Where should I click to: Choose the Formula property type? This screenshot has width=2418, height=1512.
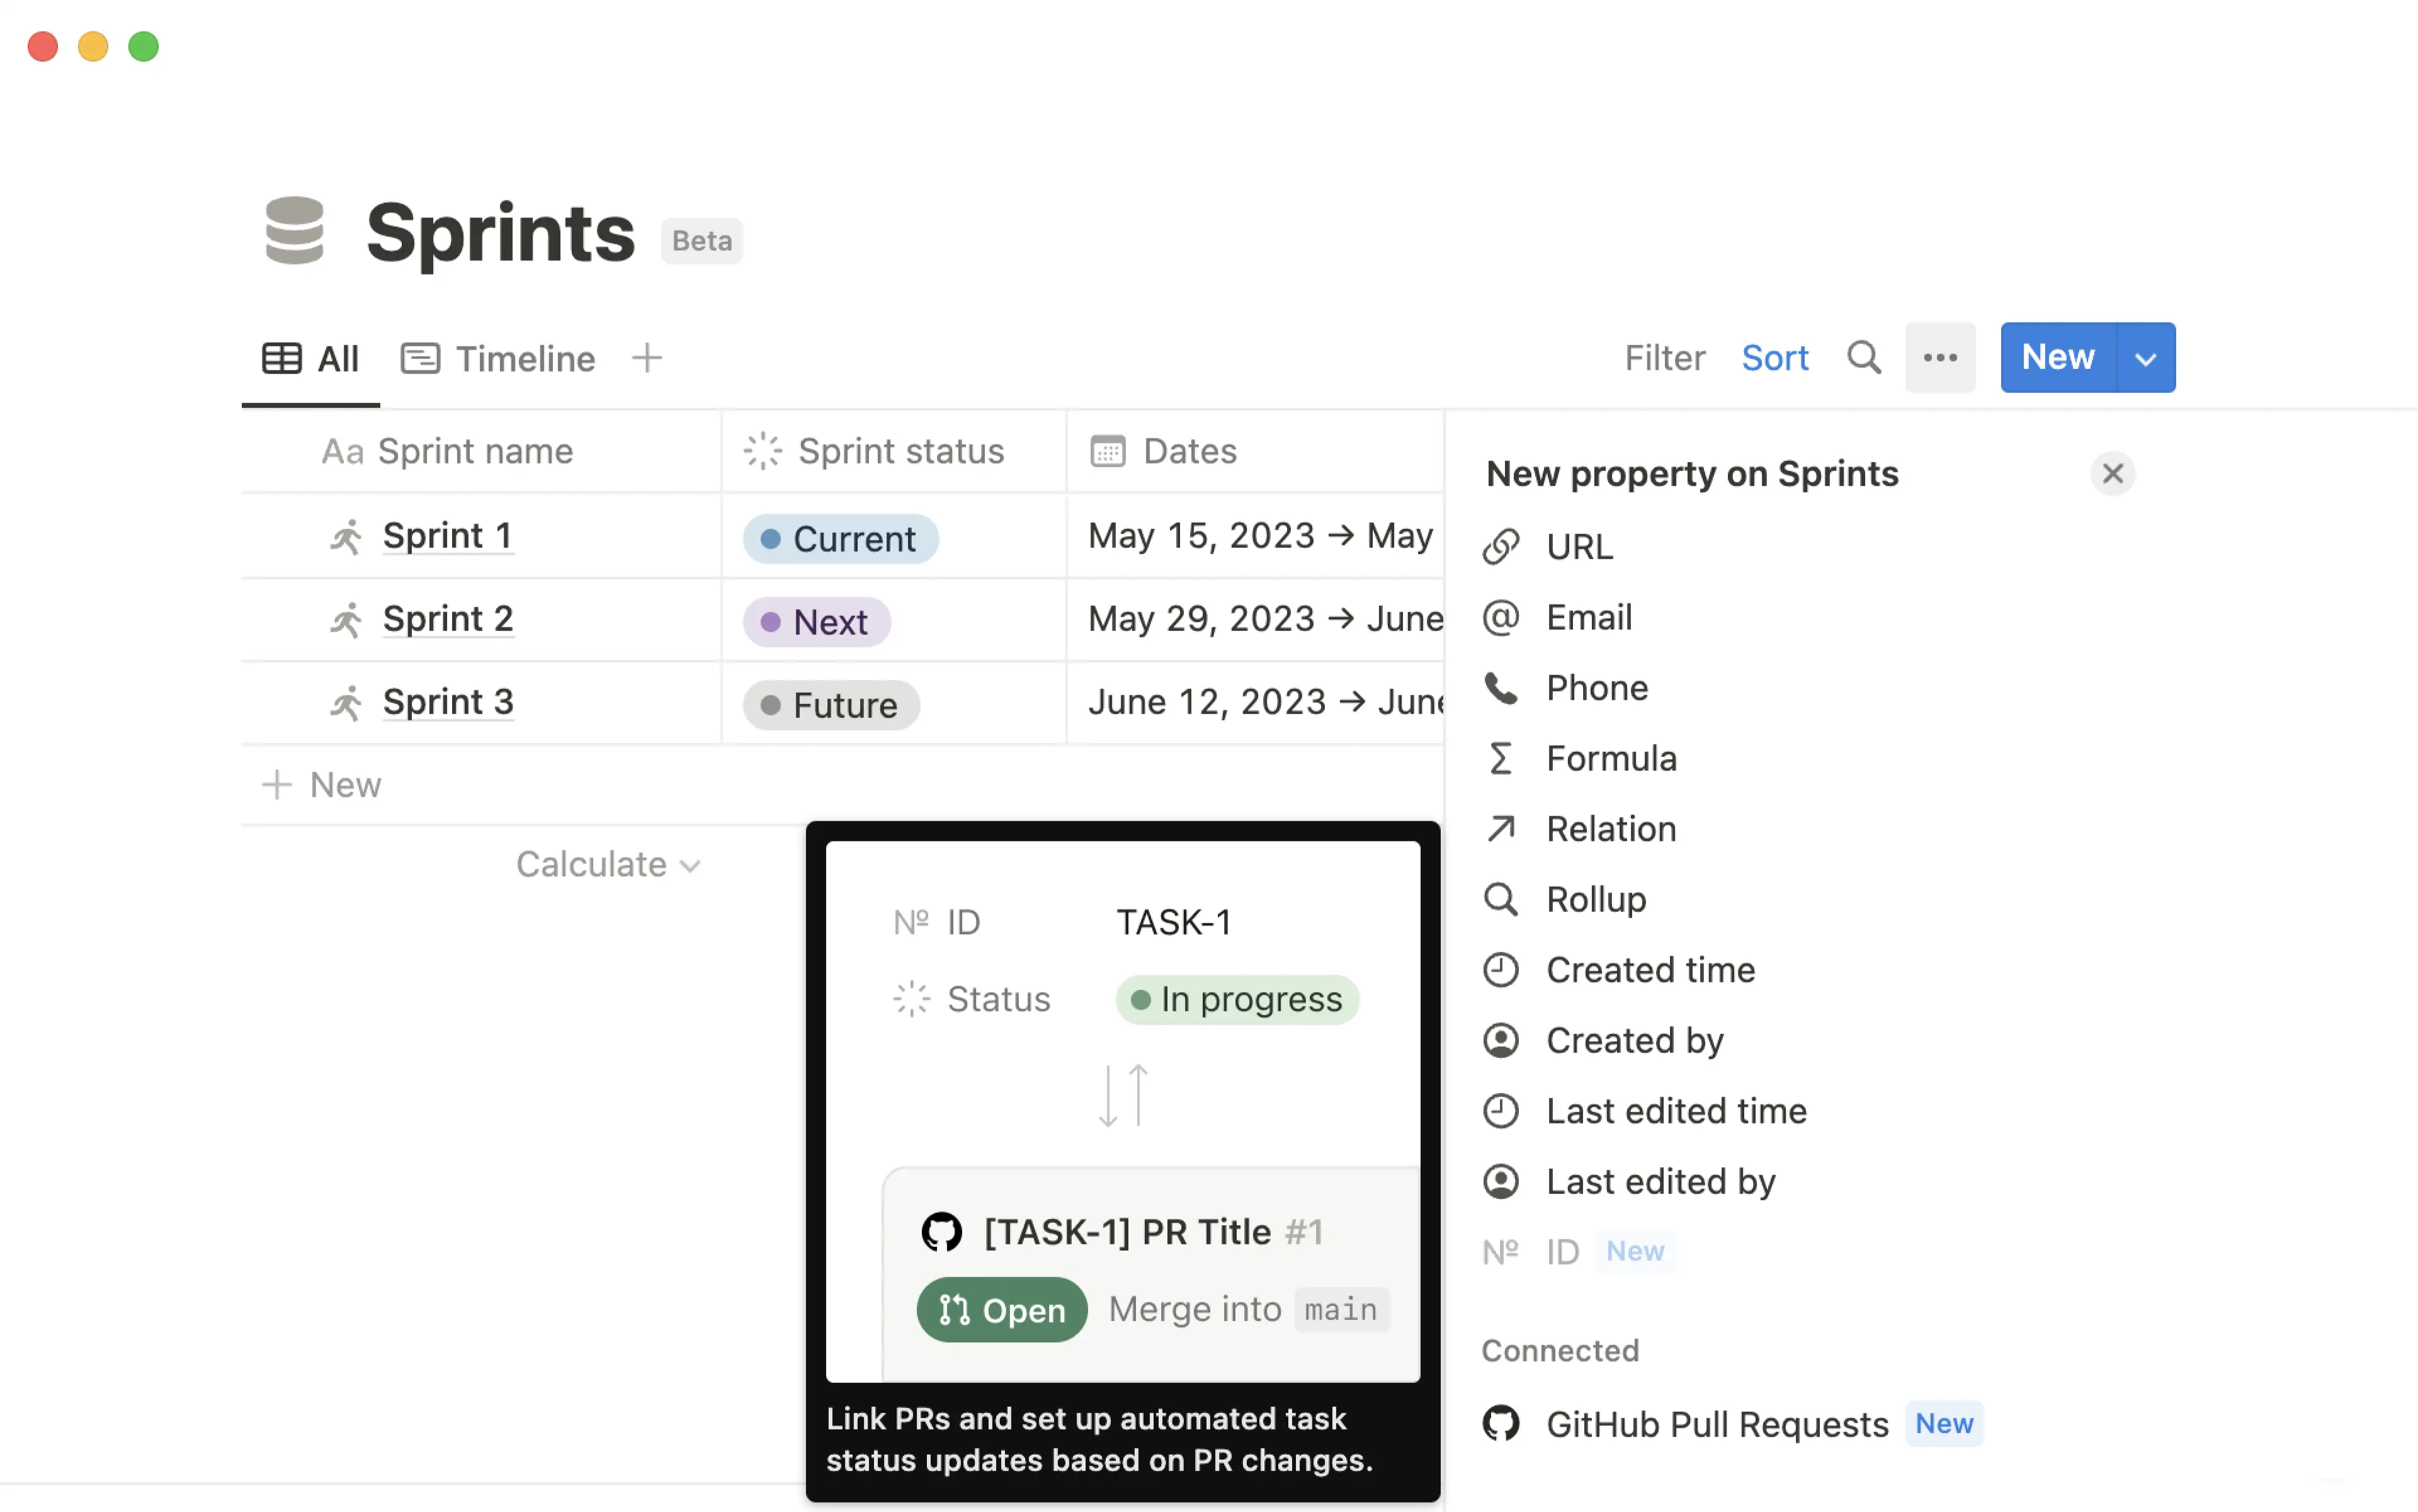(1611, 758)
